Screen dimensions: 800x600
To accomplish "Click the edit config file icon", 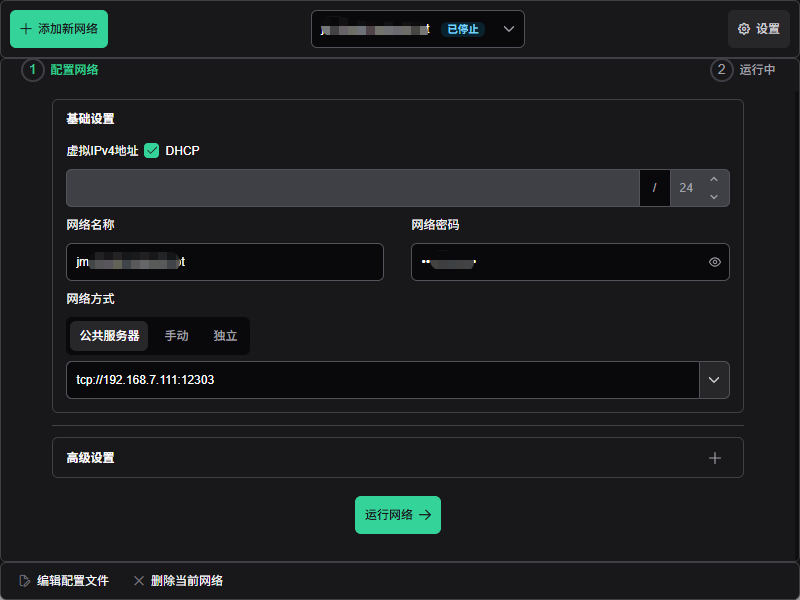I will [25, 581].
